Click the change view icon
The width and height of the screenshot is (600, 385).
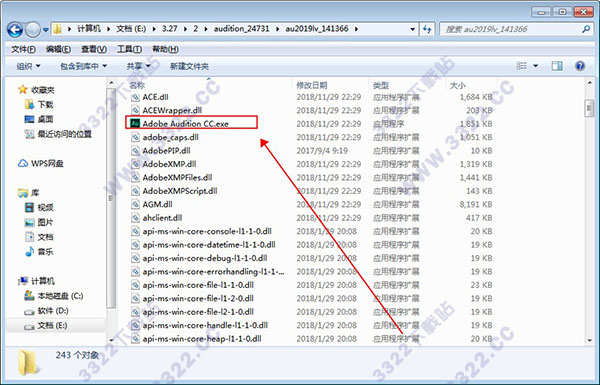tap(522, 66)
